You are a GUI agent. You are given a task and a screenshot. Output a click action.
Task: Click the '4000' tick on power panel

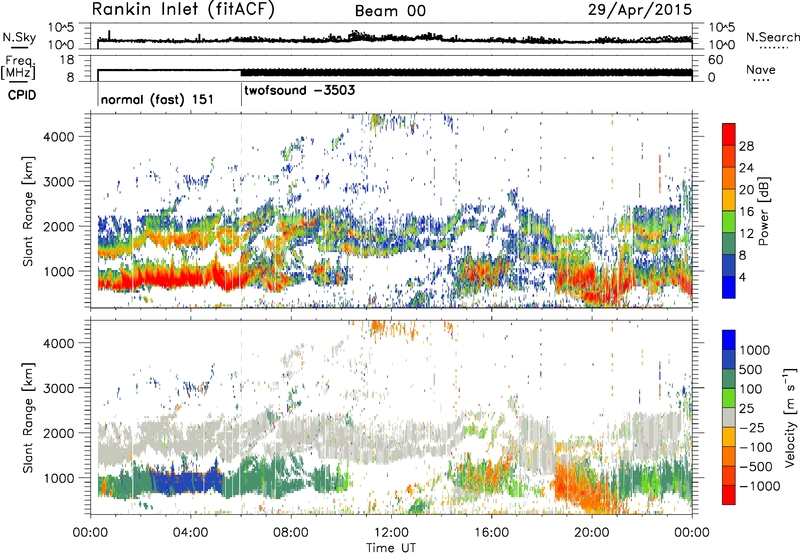click(59, 137)
